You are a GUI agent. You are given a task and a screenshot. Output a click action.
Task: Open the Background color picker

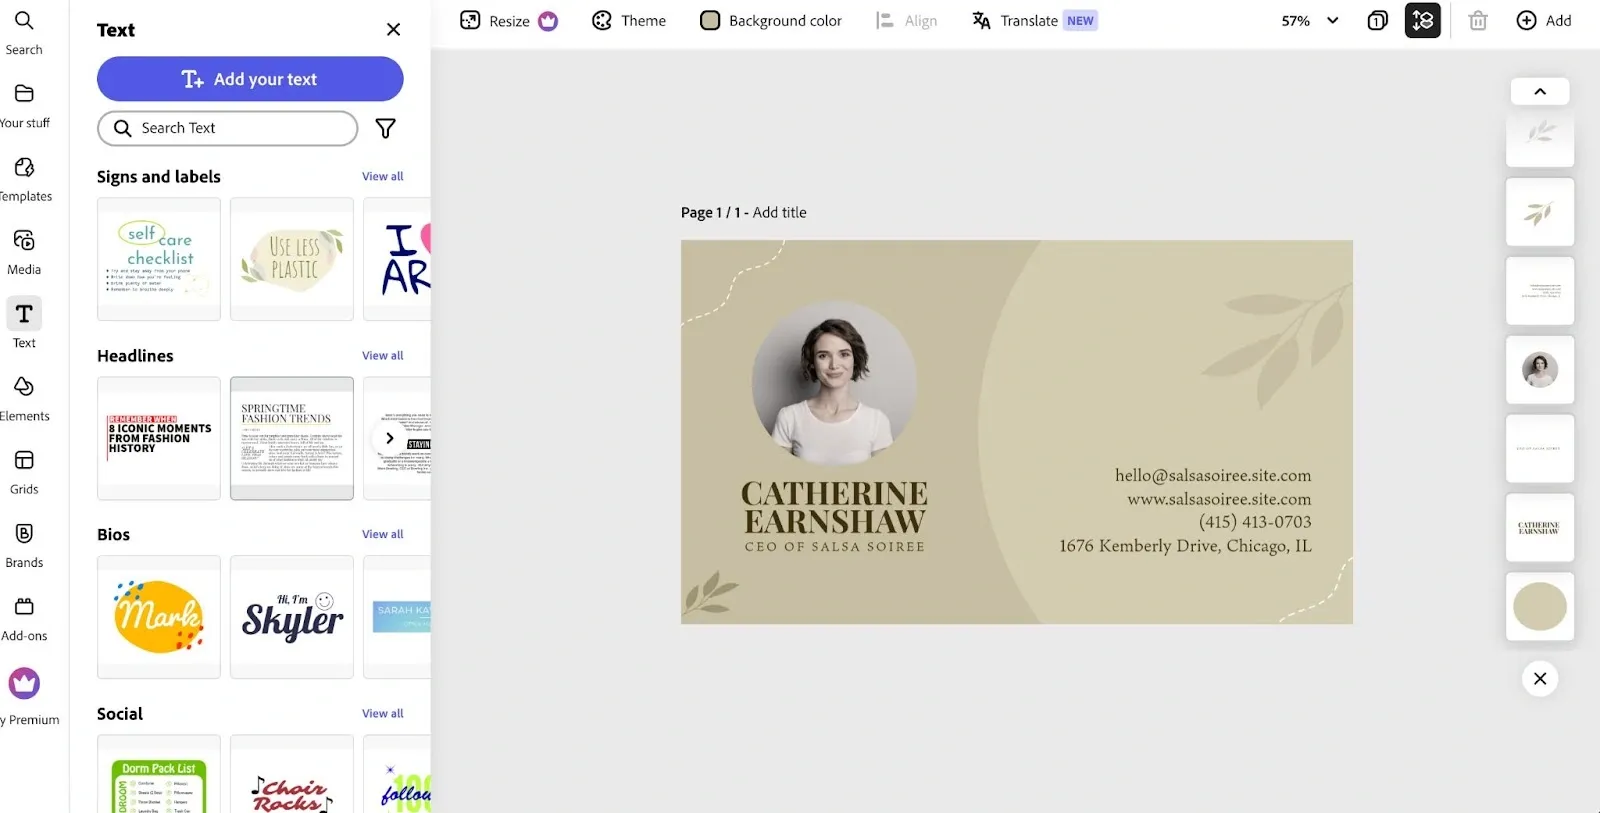coord(771,21)
